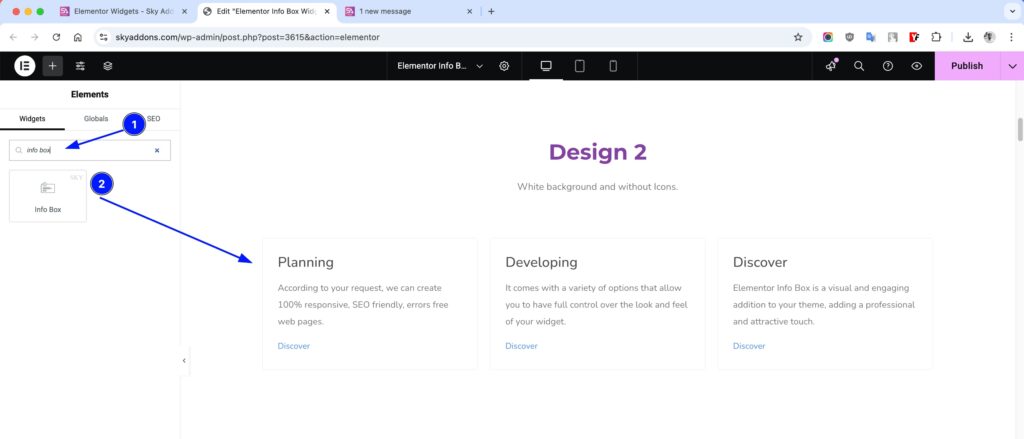Open the browser downloads icon

968,37
